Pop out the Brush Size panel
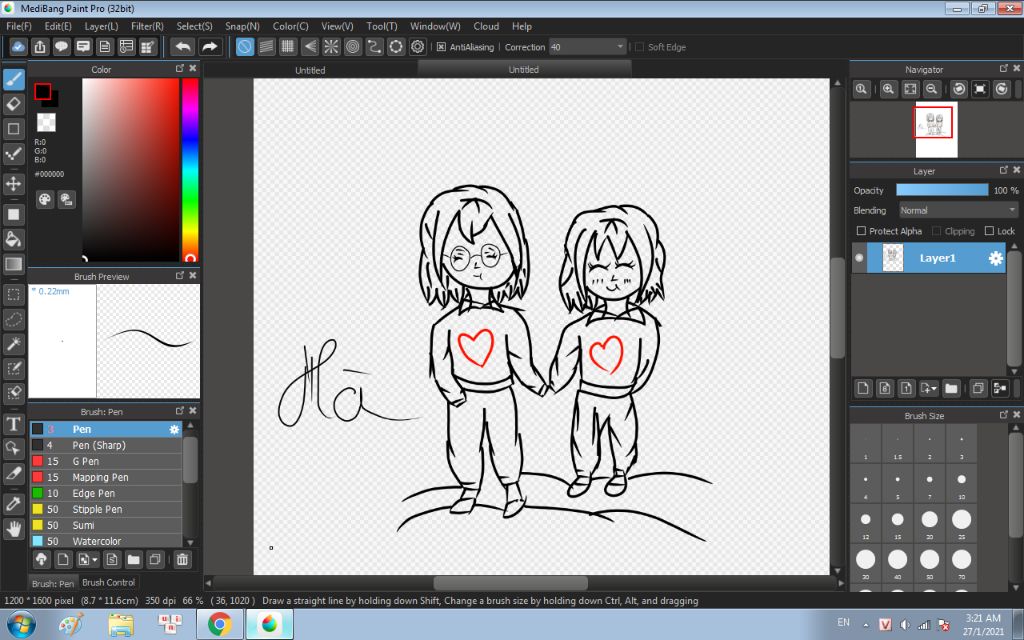Screen dimensions: 1024x640 click(1004, 415)
